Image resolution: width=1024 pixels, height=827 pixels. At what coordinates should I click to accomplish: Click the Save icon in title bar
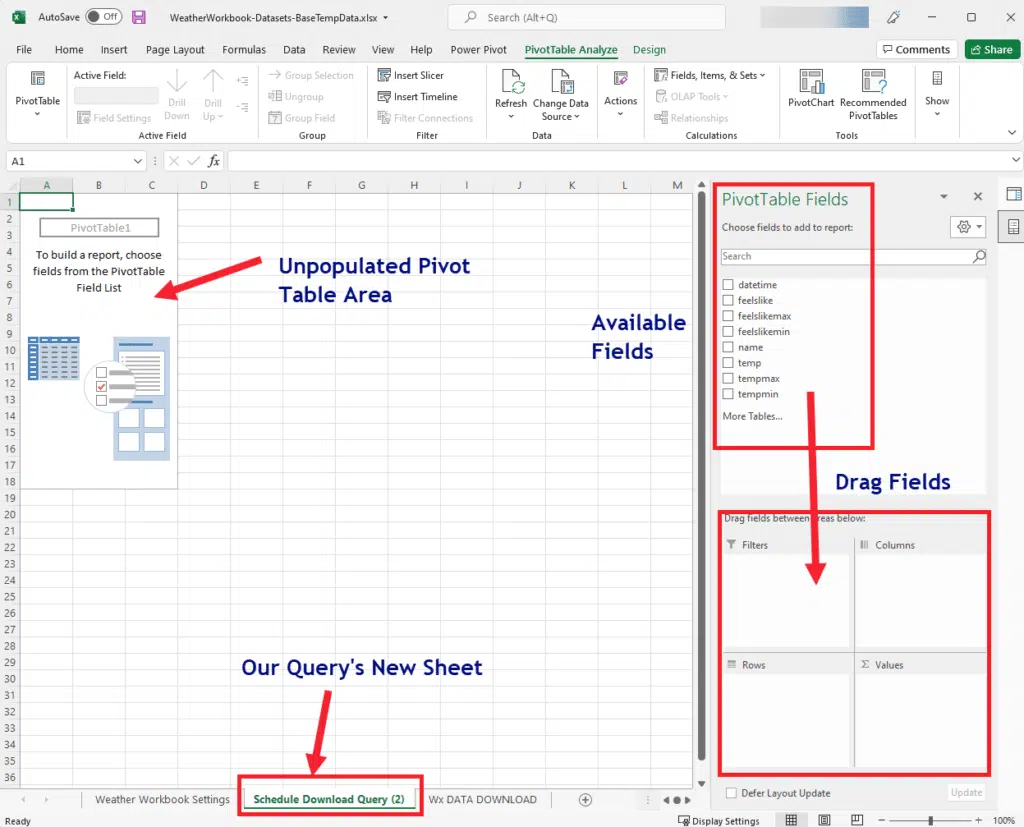pyautogui.click(x=139, y=18)
